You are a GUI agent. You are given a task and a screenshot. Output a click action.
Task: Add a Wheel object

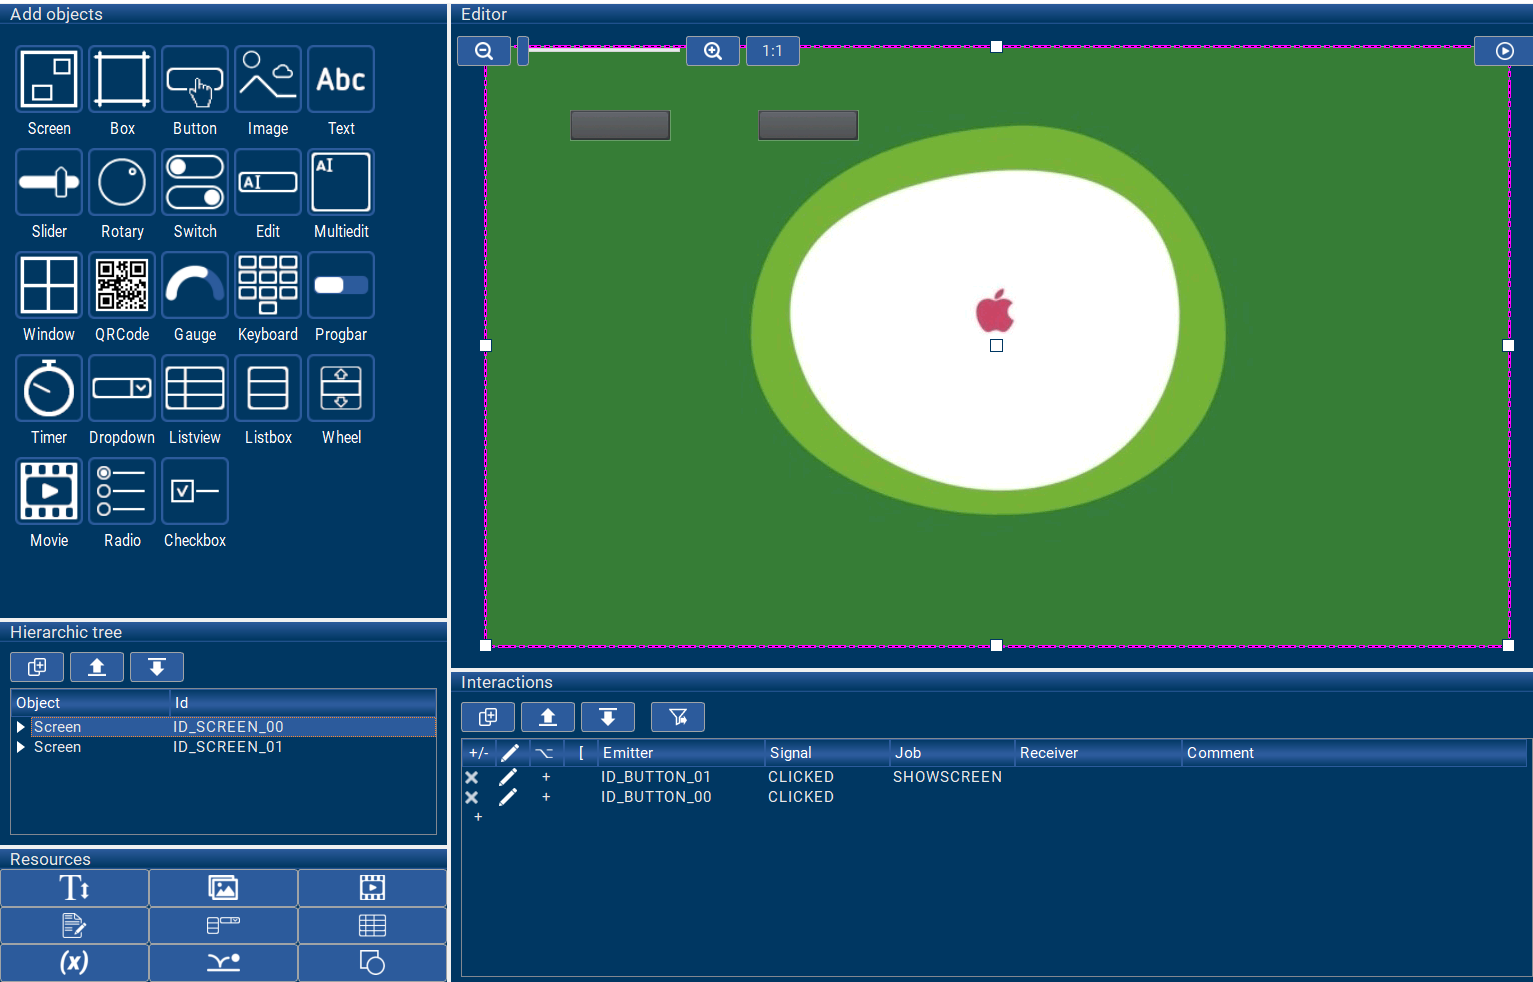tap(341, 388)
